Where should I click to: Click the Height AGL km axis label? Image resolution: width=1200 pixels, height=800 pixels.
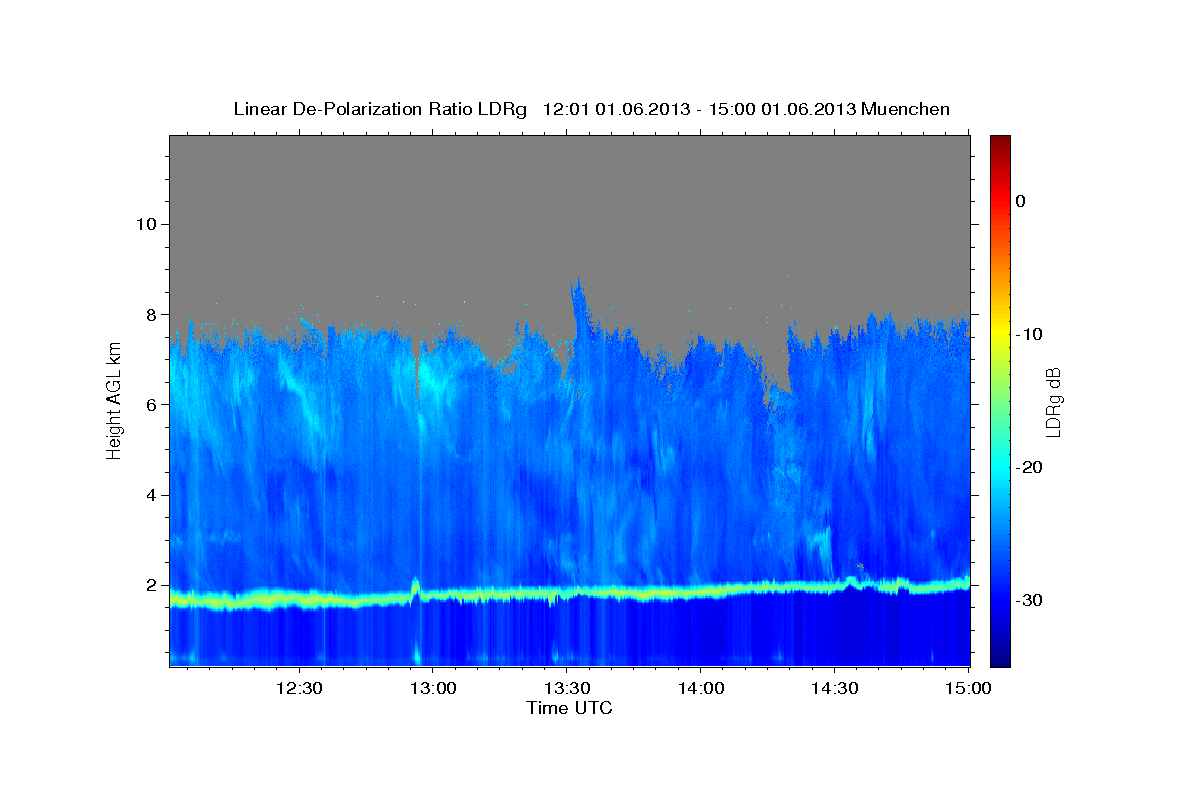point(114,400)
